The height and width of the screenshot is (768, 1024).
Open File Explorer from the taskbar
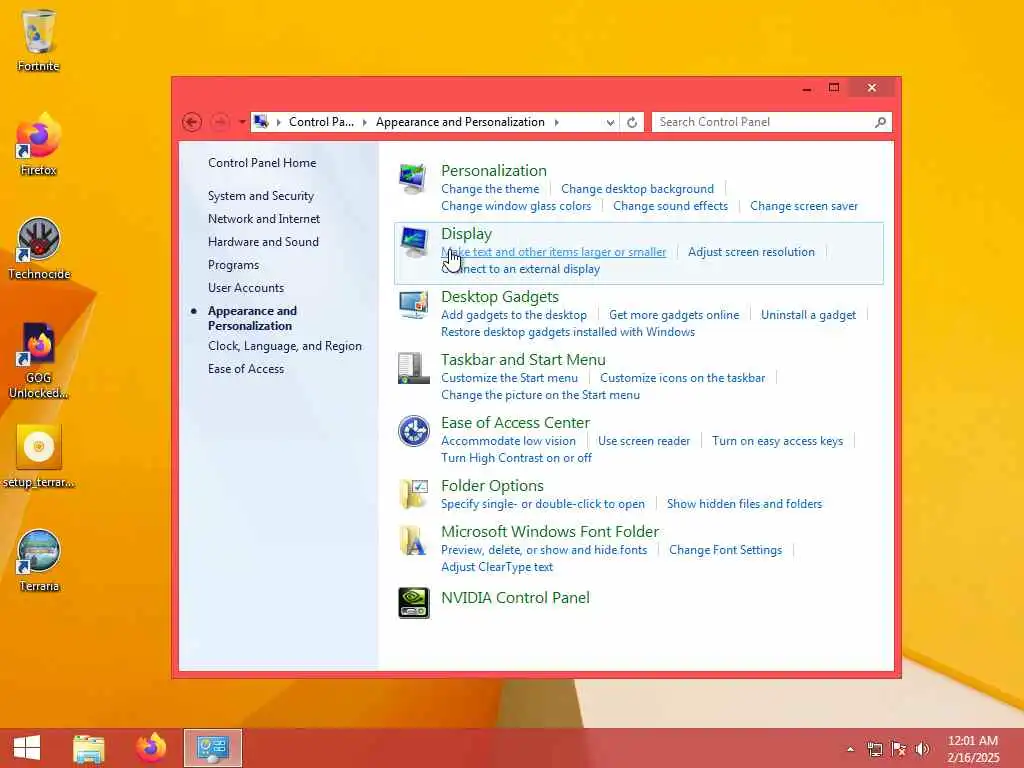coord(89,748)
